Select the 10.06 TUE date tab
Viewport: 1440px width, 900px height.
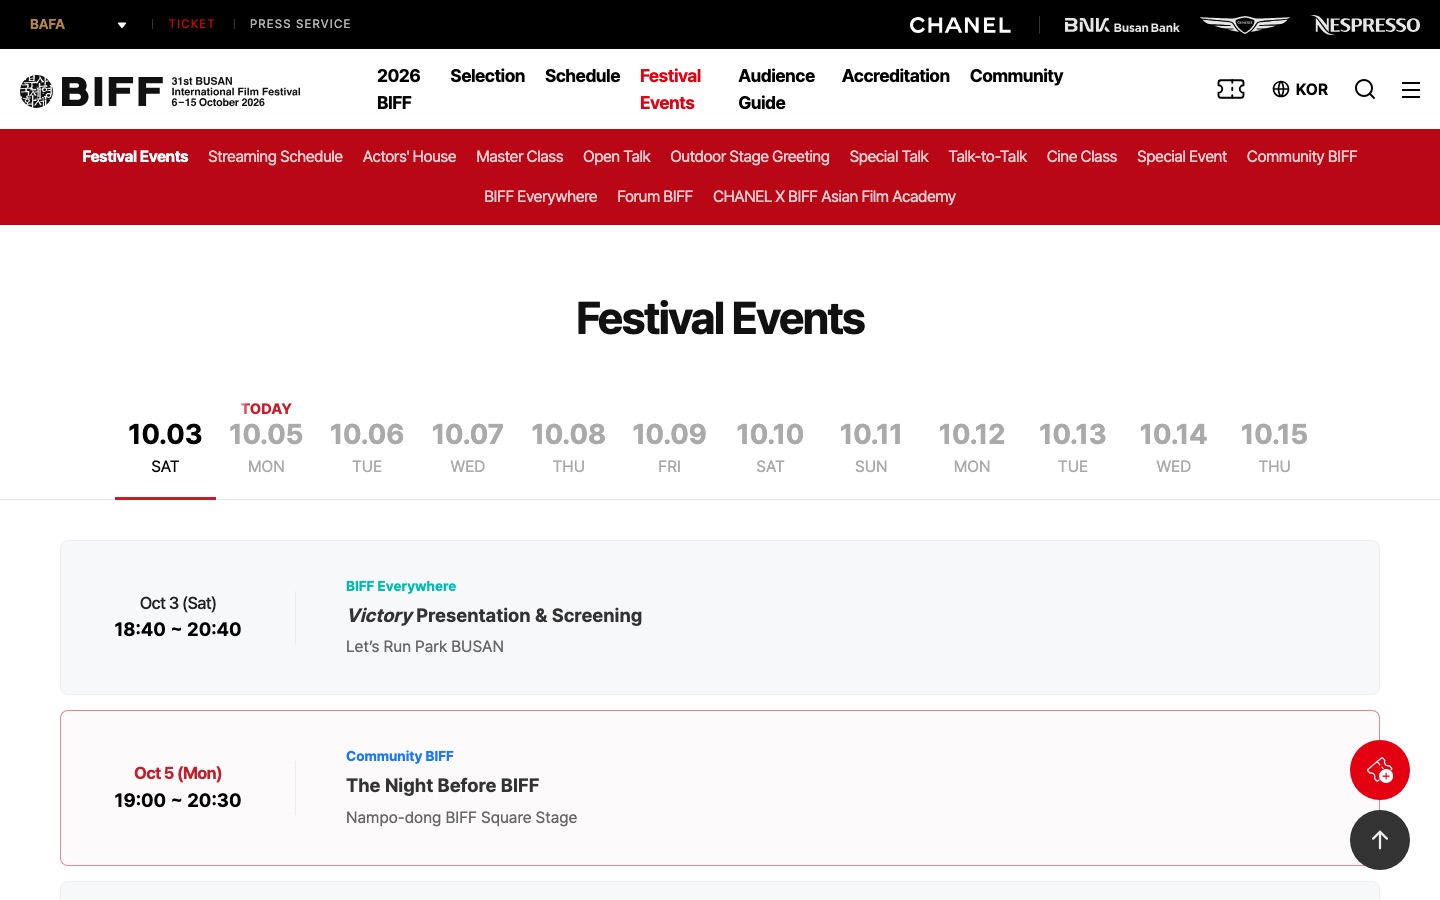(367, 446)
